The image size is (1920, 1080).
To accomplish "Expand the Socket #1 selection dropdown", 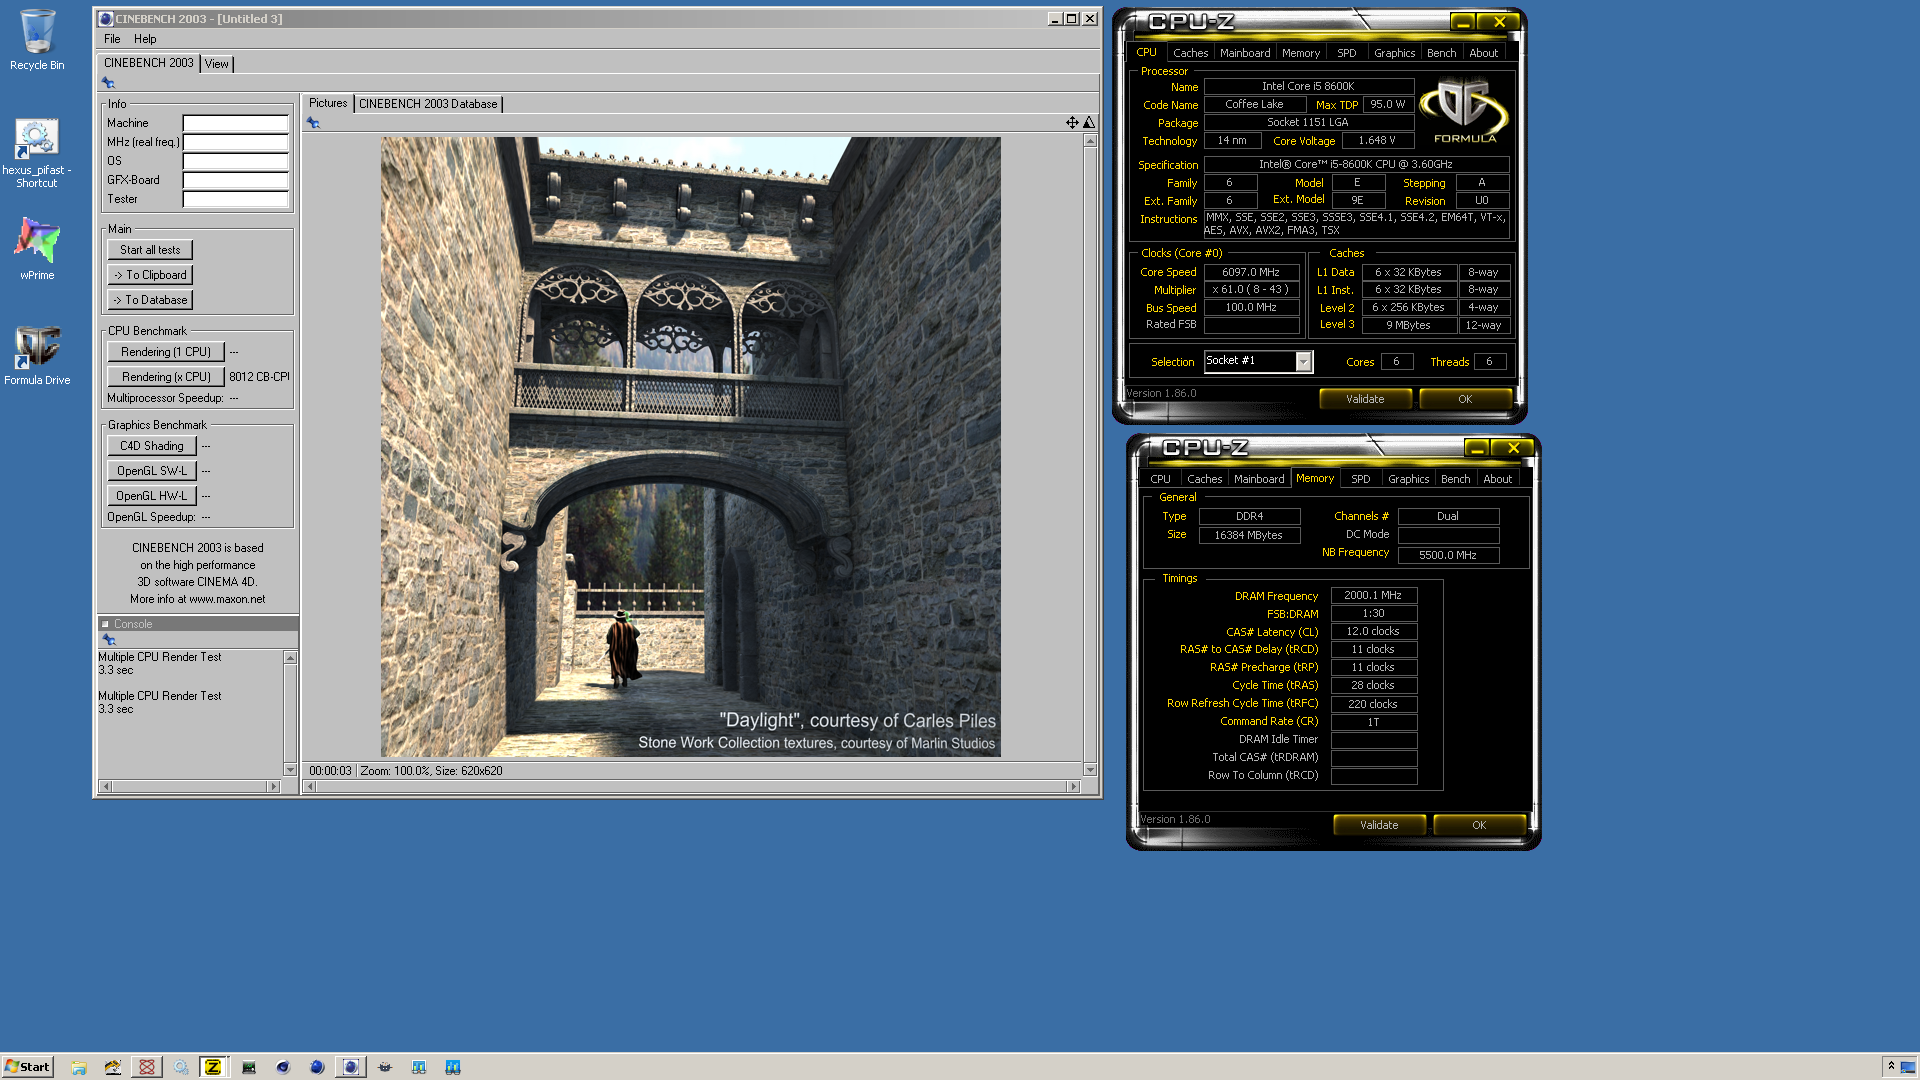I will click(x=1303, y=361).
